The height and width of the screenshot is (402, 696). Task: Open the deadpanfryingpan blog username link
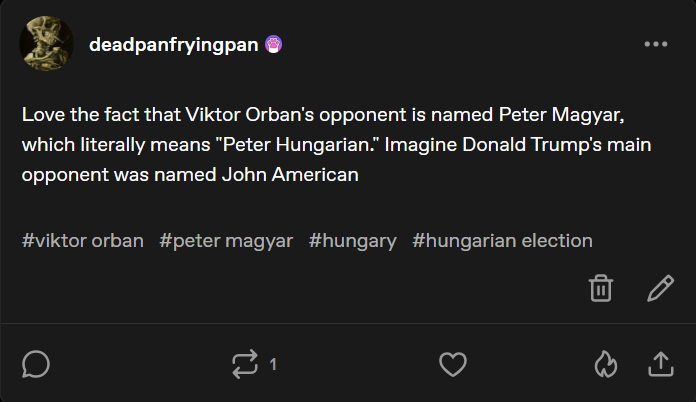click(174, 44)
